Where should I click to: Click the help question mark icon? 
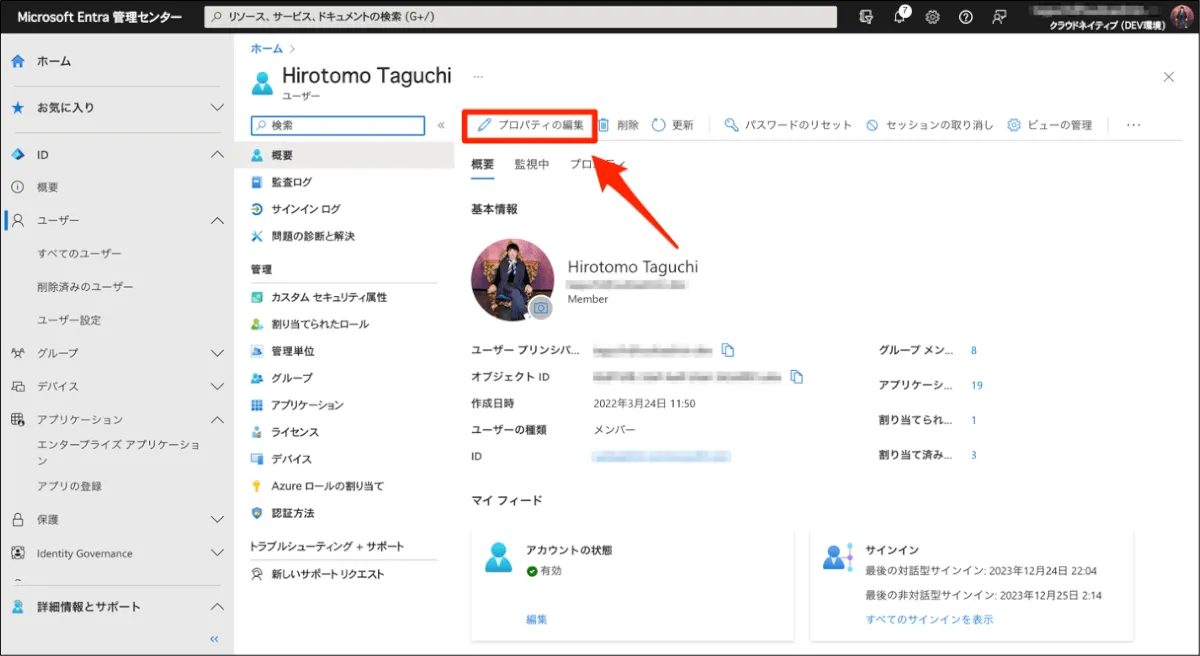click(x=965, y=17)
